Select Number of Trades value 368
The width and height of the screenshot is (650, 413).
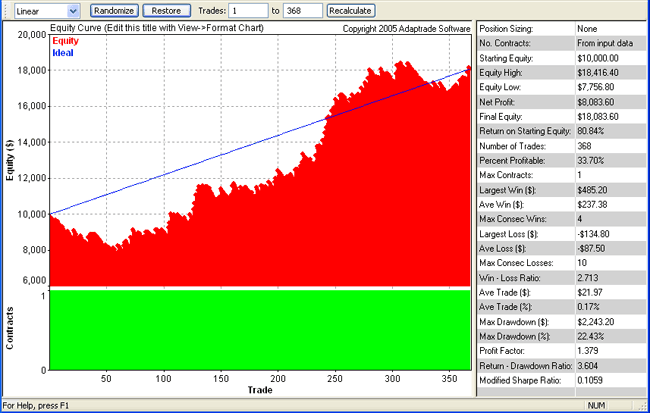584,146
